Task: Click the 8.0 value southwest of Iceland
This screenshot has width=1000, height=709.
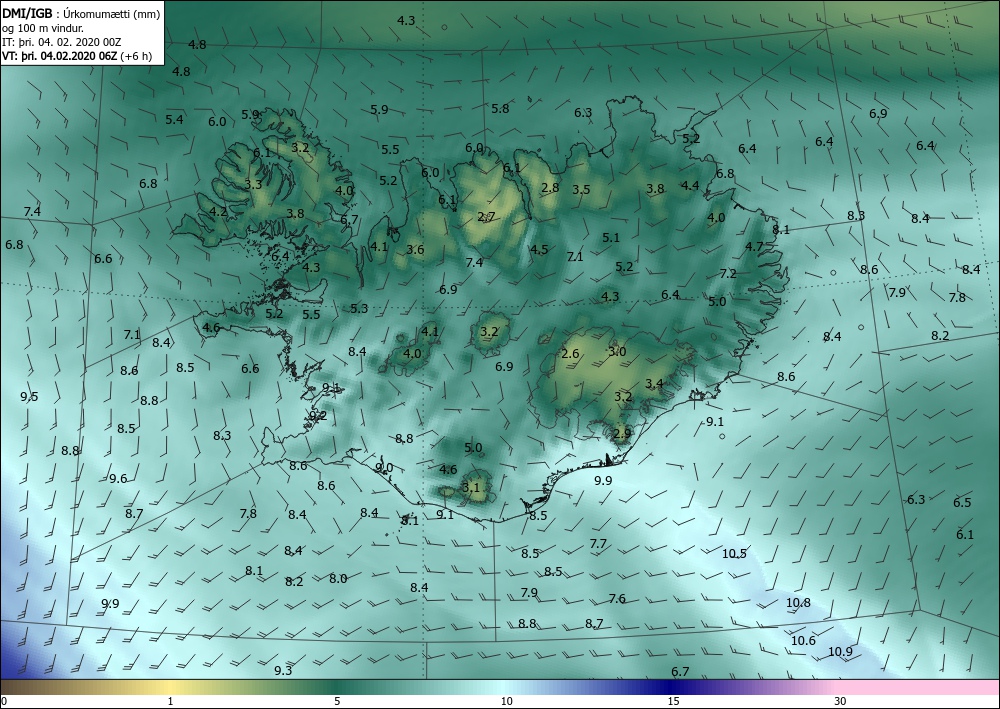Action: pyautogui.click(x=338, y=579)
